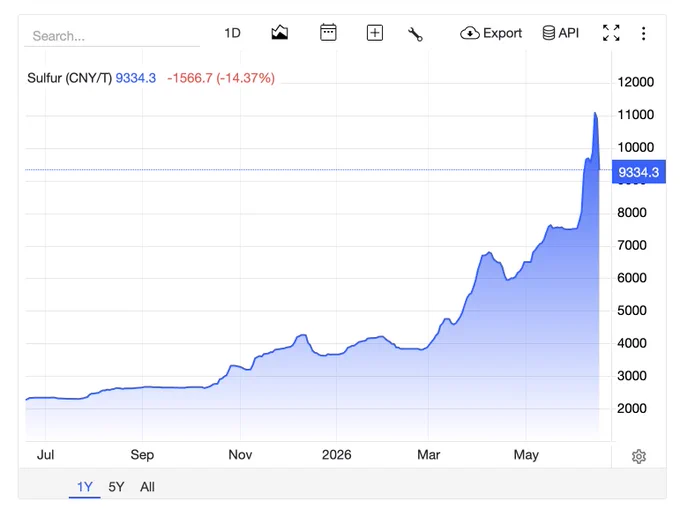680x517 pixels.
Task: Select the All range tab
Action: tap(147, 487)
